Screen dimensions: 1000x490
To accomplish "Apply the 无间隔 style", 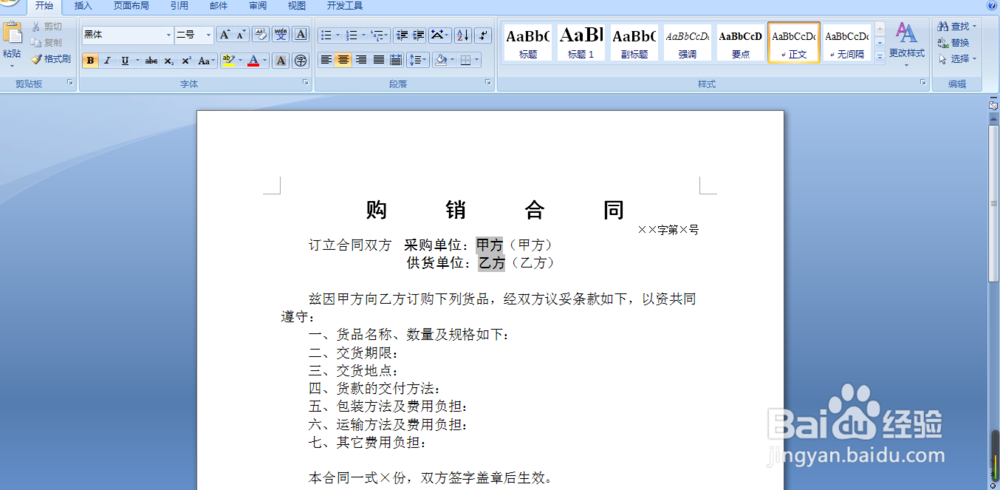I will coord(847,42).
